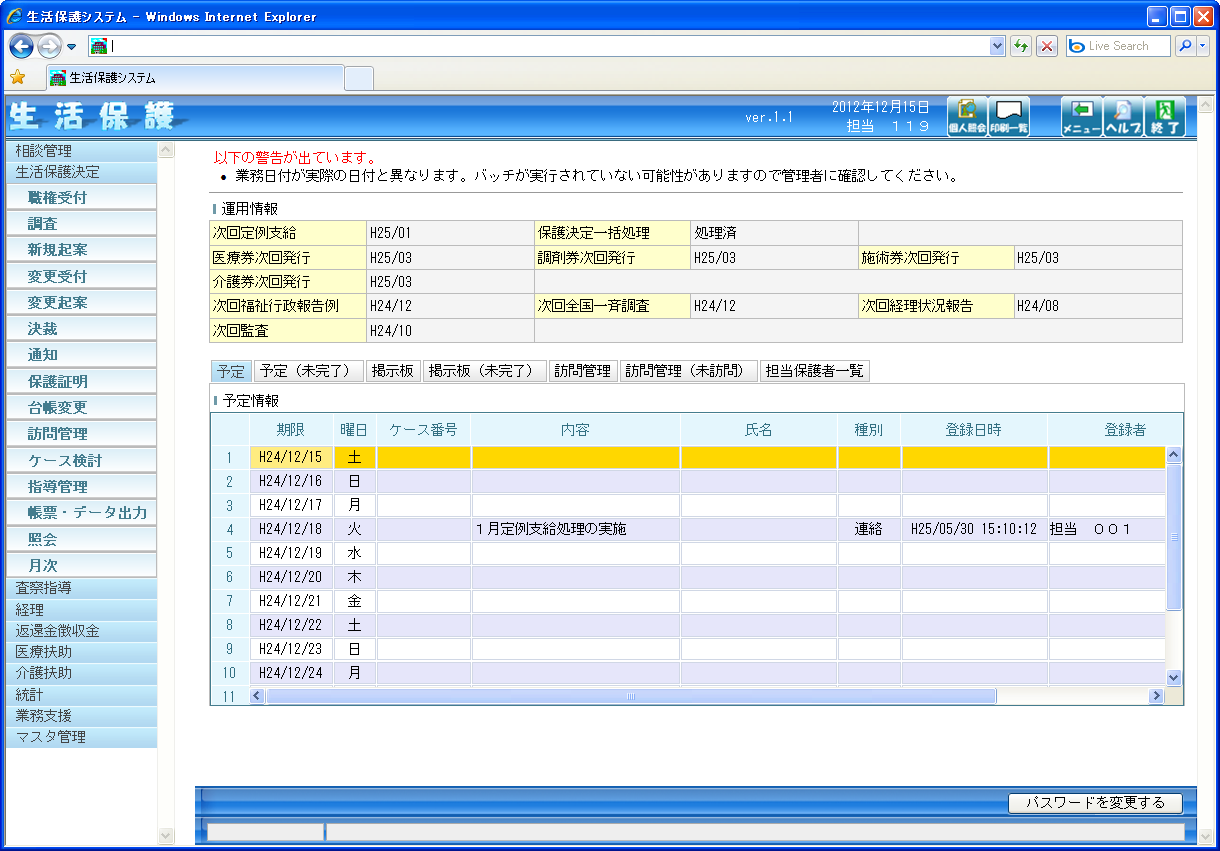Click the 終了 exit icon
The image size is (1220, 851).
click(1165, 117)
